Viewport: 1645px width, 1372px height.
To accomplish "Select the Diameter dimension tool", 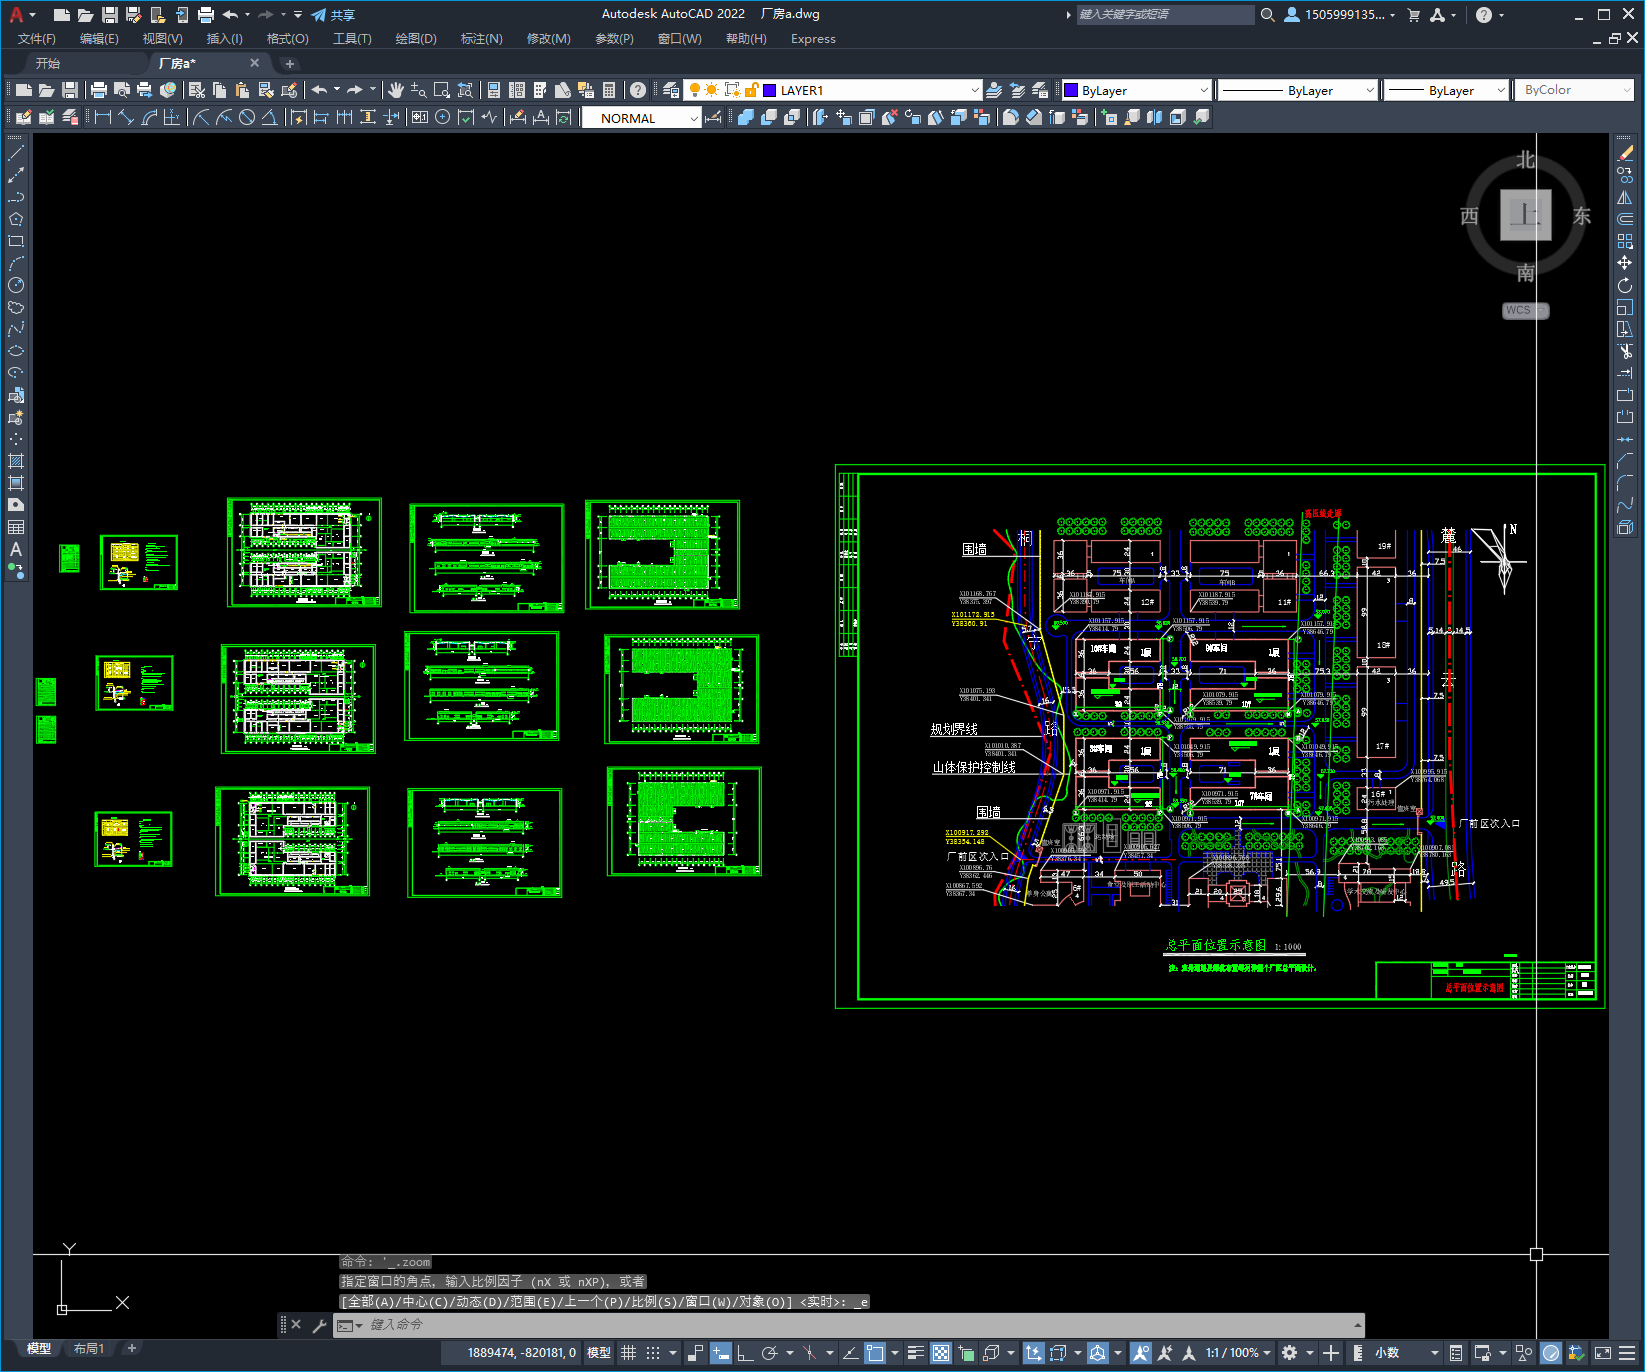I will (x=247, y=117).
